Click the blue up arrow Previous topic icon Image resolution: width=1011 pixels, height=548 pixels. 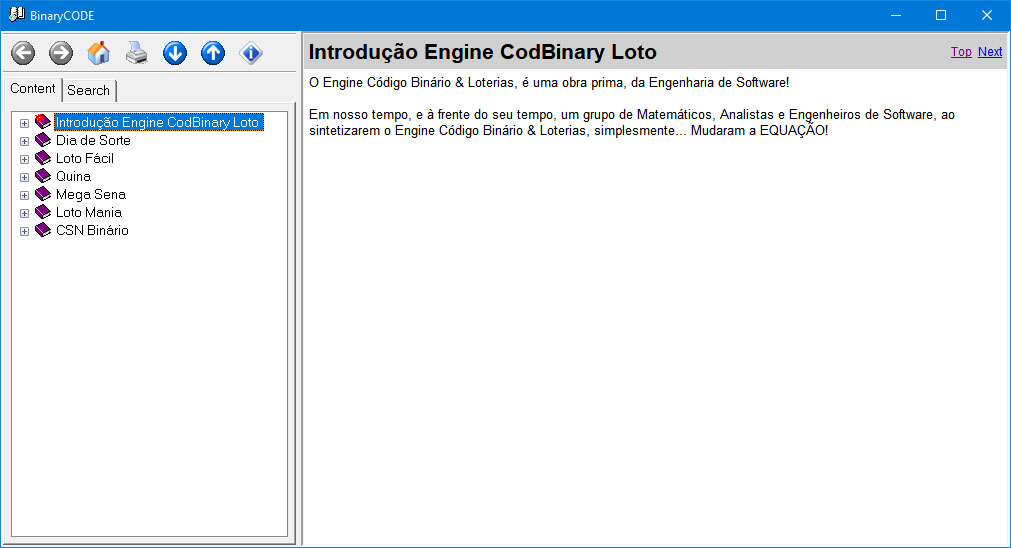[x=213, y=53]
